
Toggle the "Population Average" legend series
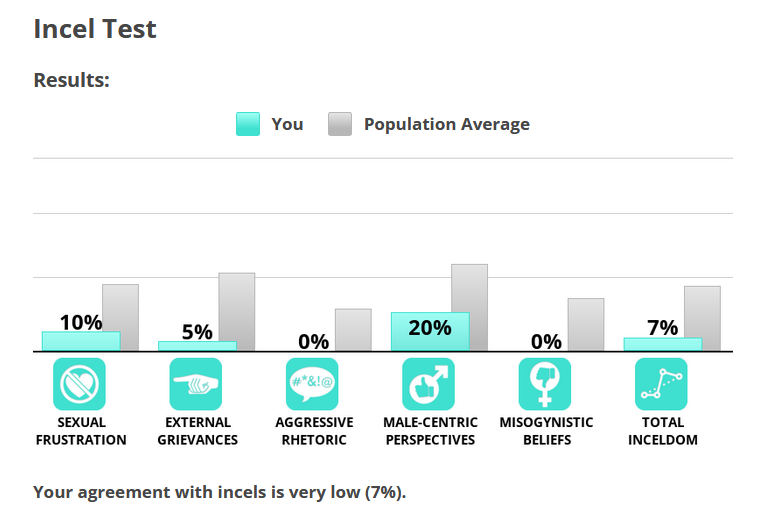[x=446, y=124]
